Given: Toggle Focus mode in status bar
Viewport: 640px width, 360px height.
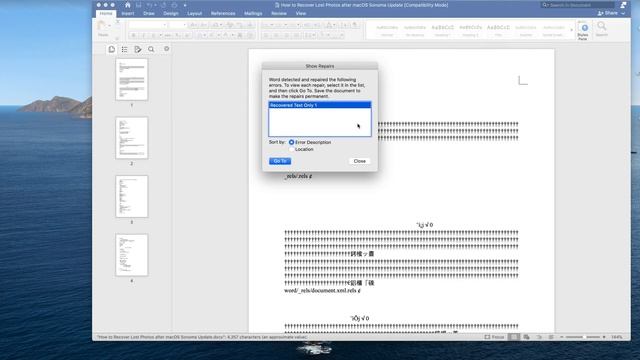Looking at the screenshot, I should [494, 337].
